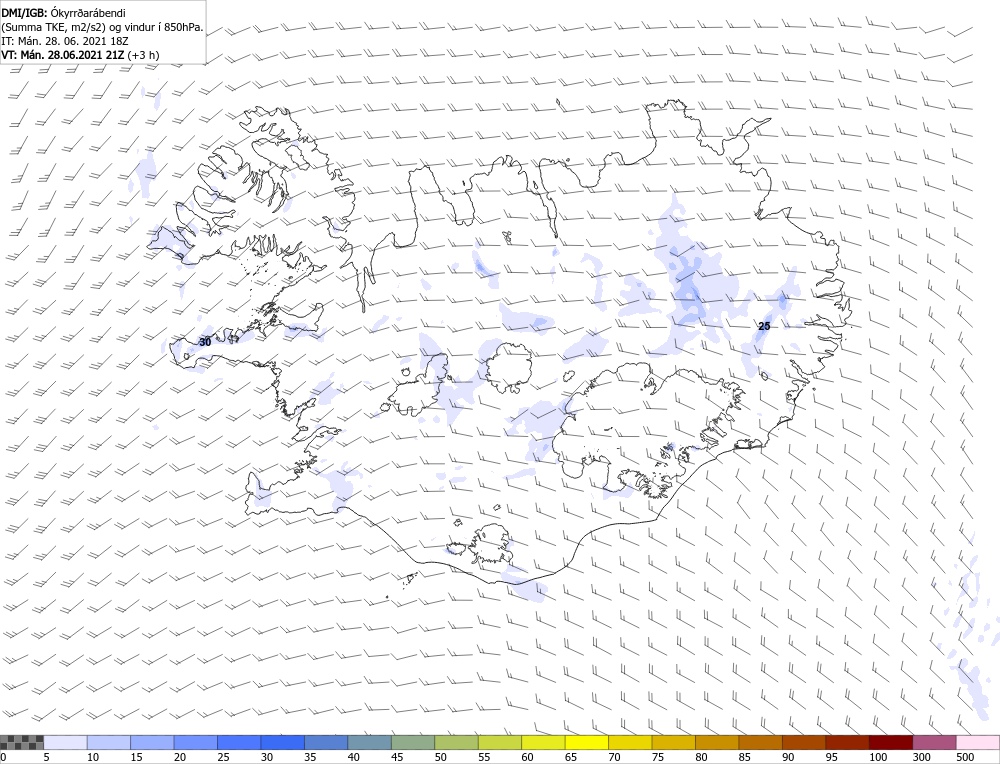Image resolution: width=1000 pixels, height=764 pixels.
Task: Click the 35-40 steel blue legend swatch
Action: pos(326,742)
